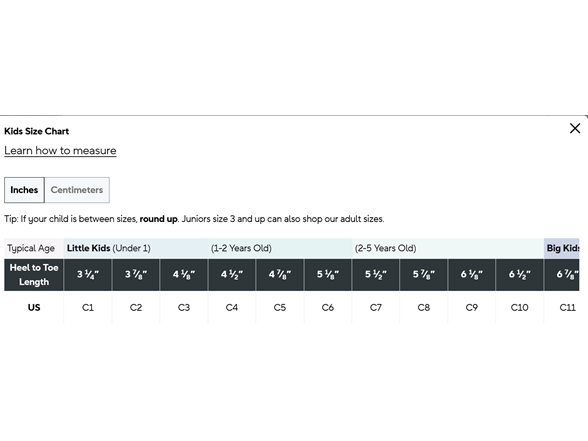Close the Kids Size Chart panel
The height and width of the screenshot is (441, 588).
click(x=574, y=128)
